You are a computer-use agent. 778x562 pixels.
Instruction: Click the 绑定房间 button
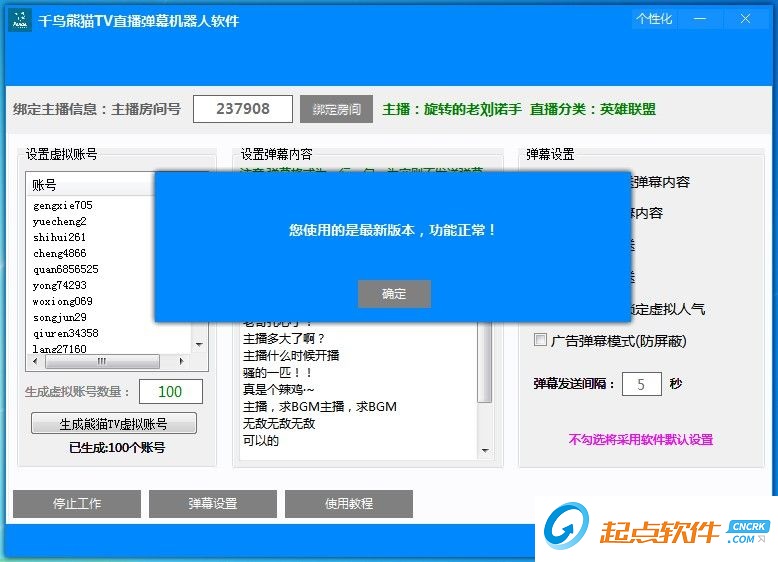pos(336,109)
